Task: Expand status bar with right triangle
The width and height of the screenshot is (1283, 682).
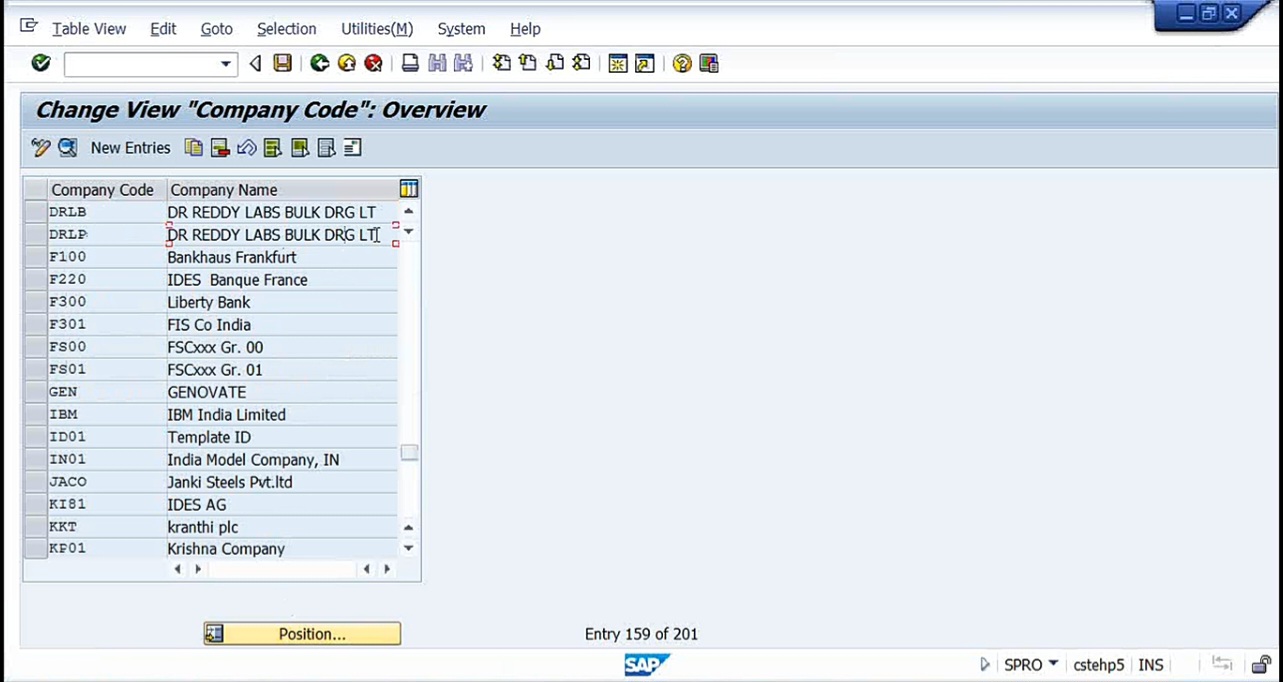Action: (985, 664)
